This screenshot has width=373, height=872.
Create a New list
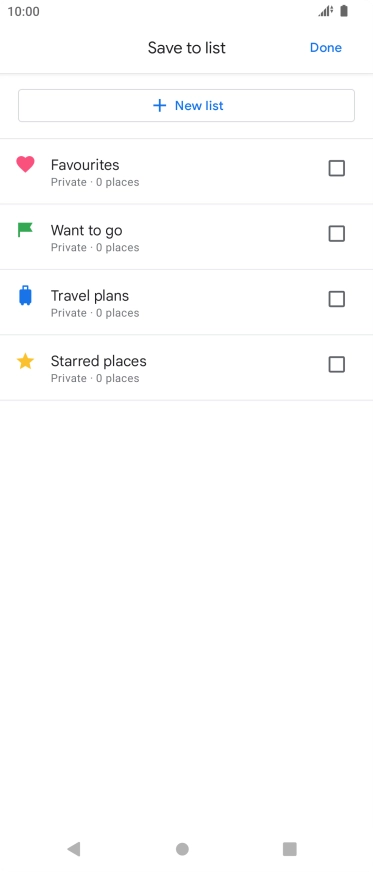186,106
